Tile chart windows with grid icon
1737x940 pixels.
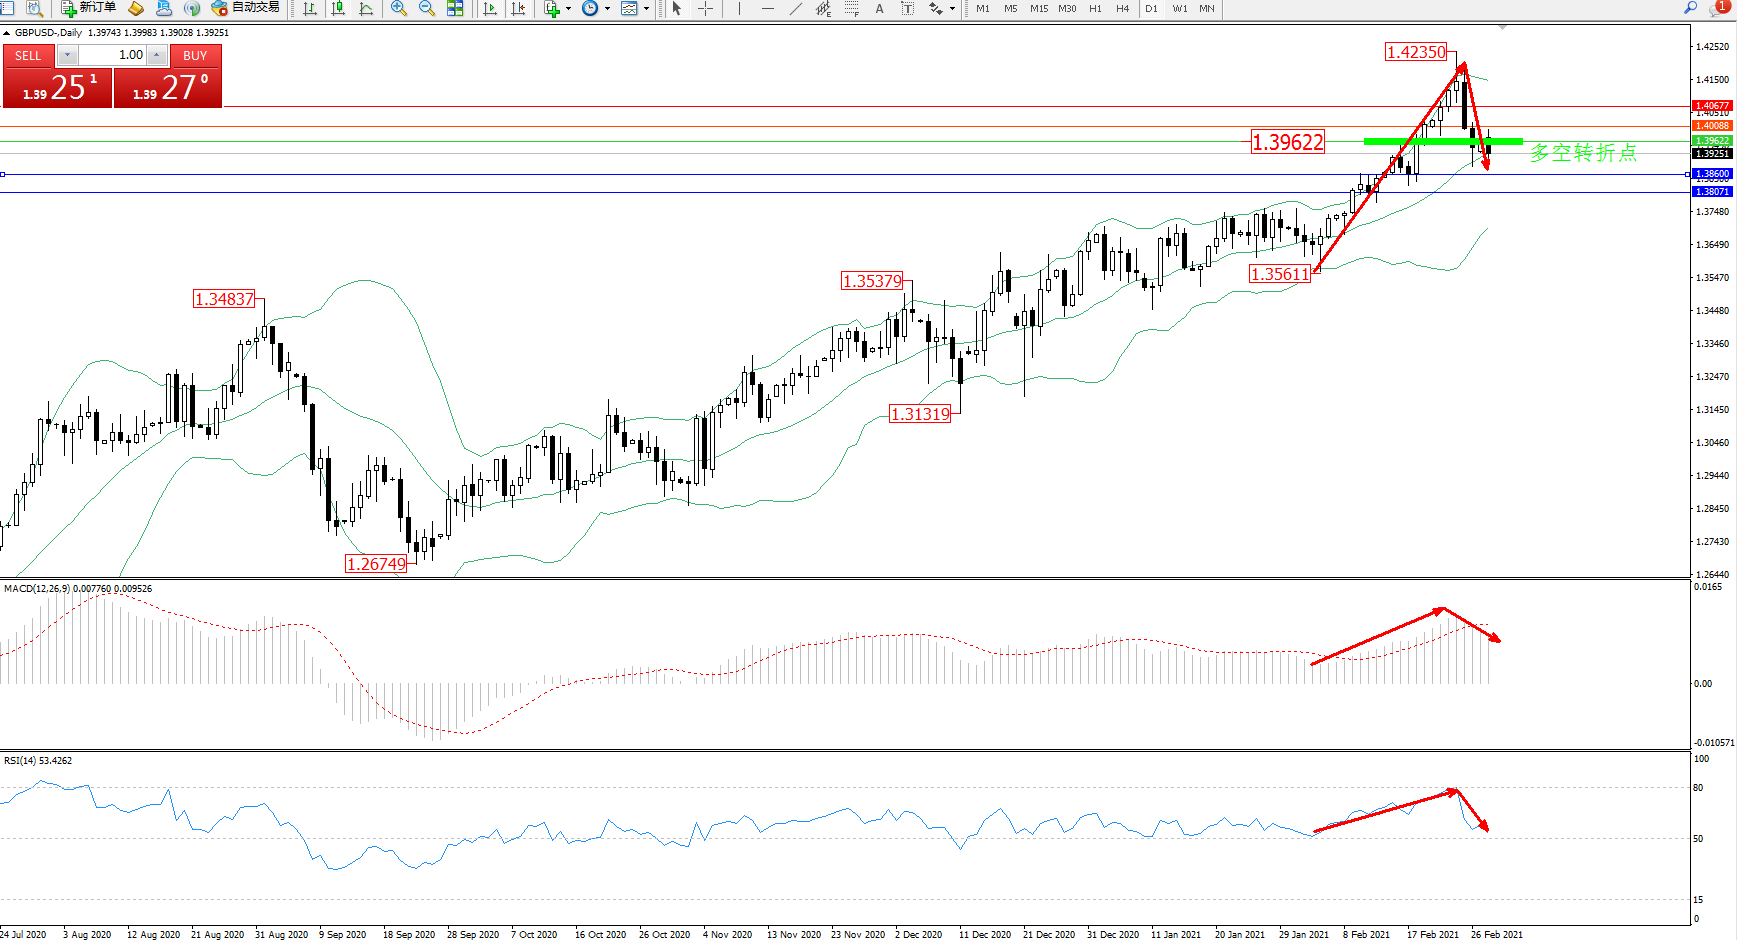tap(455, 8)
